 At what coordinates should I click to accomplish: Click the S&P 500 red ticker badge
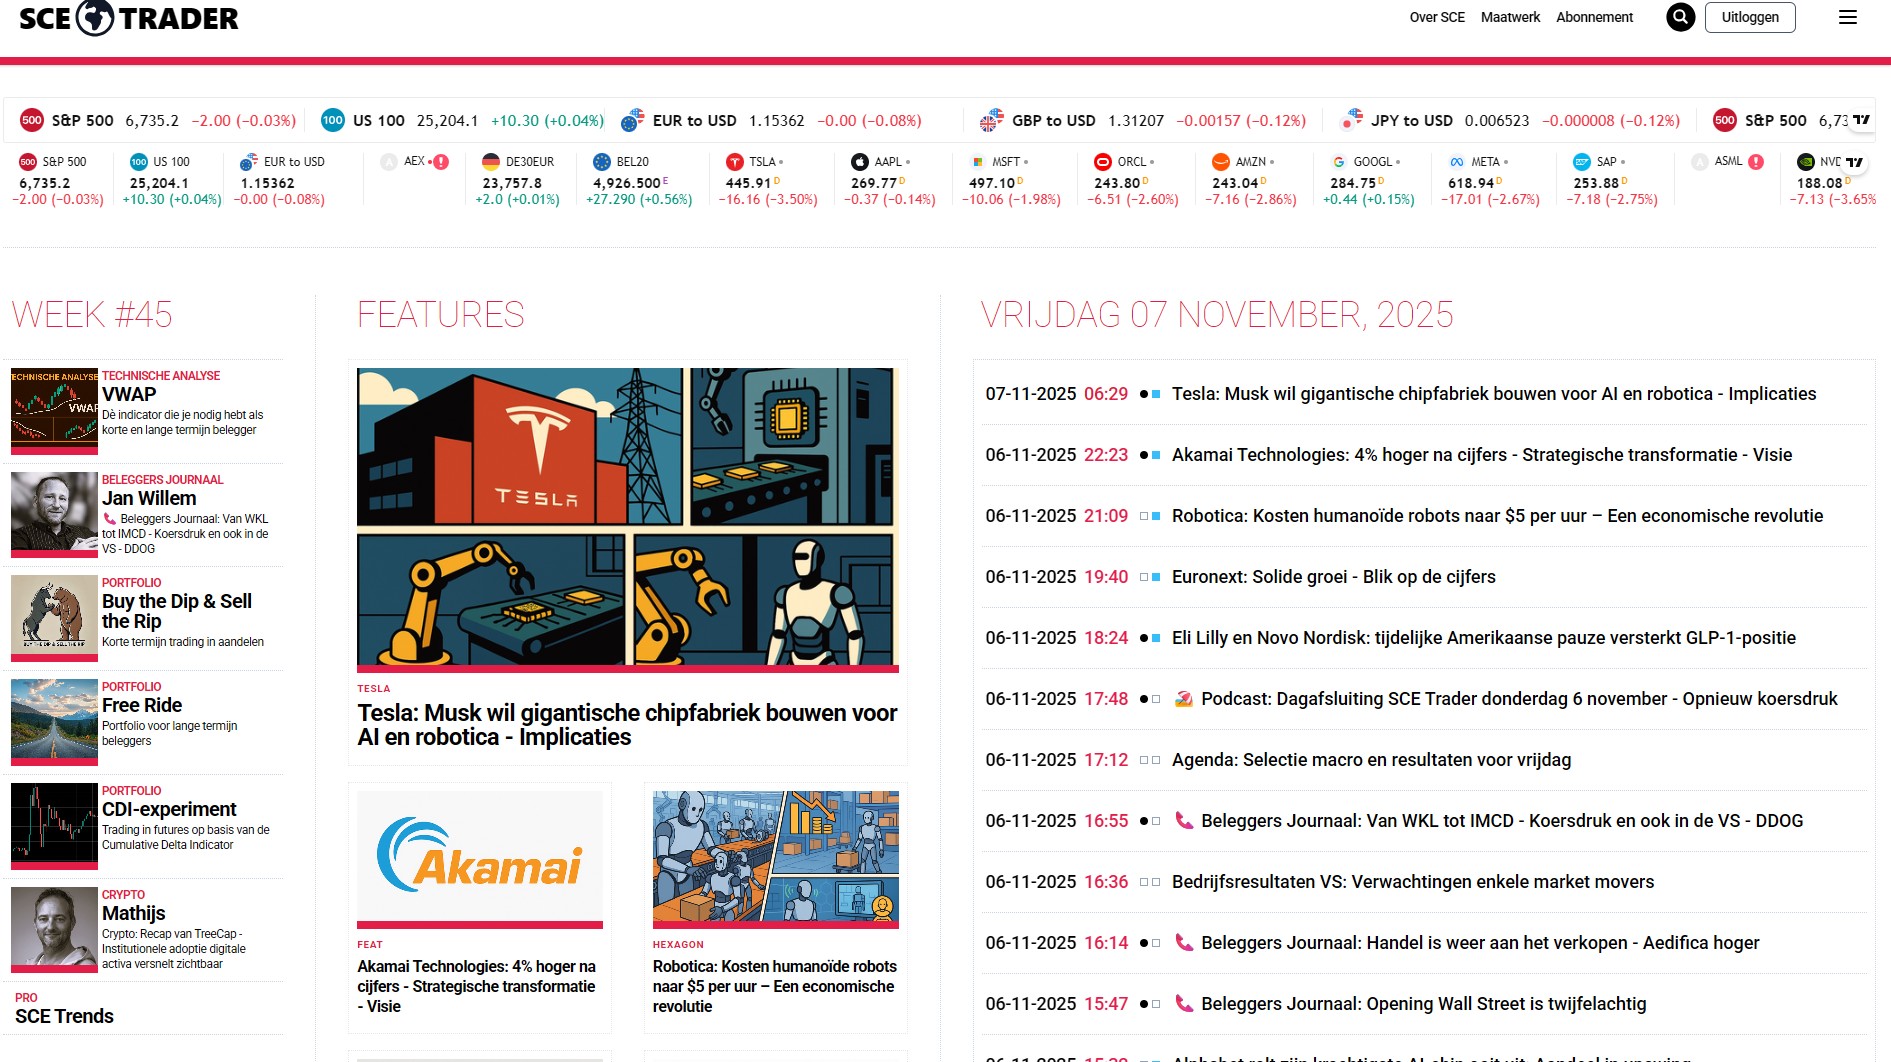pos(32,121)
